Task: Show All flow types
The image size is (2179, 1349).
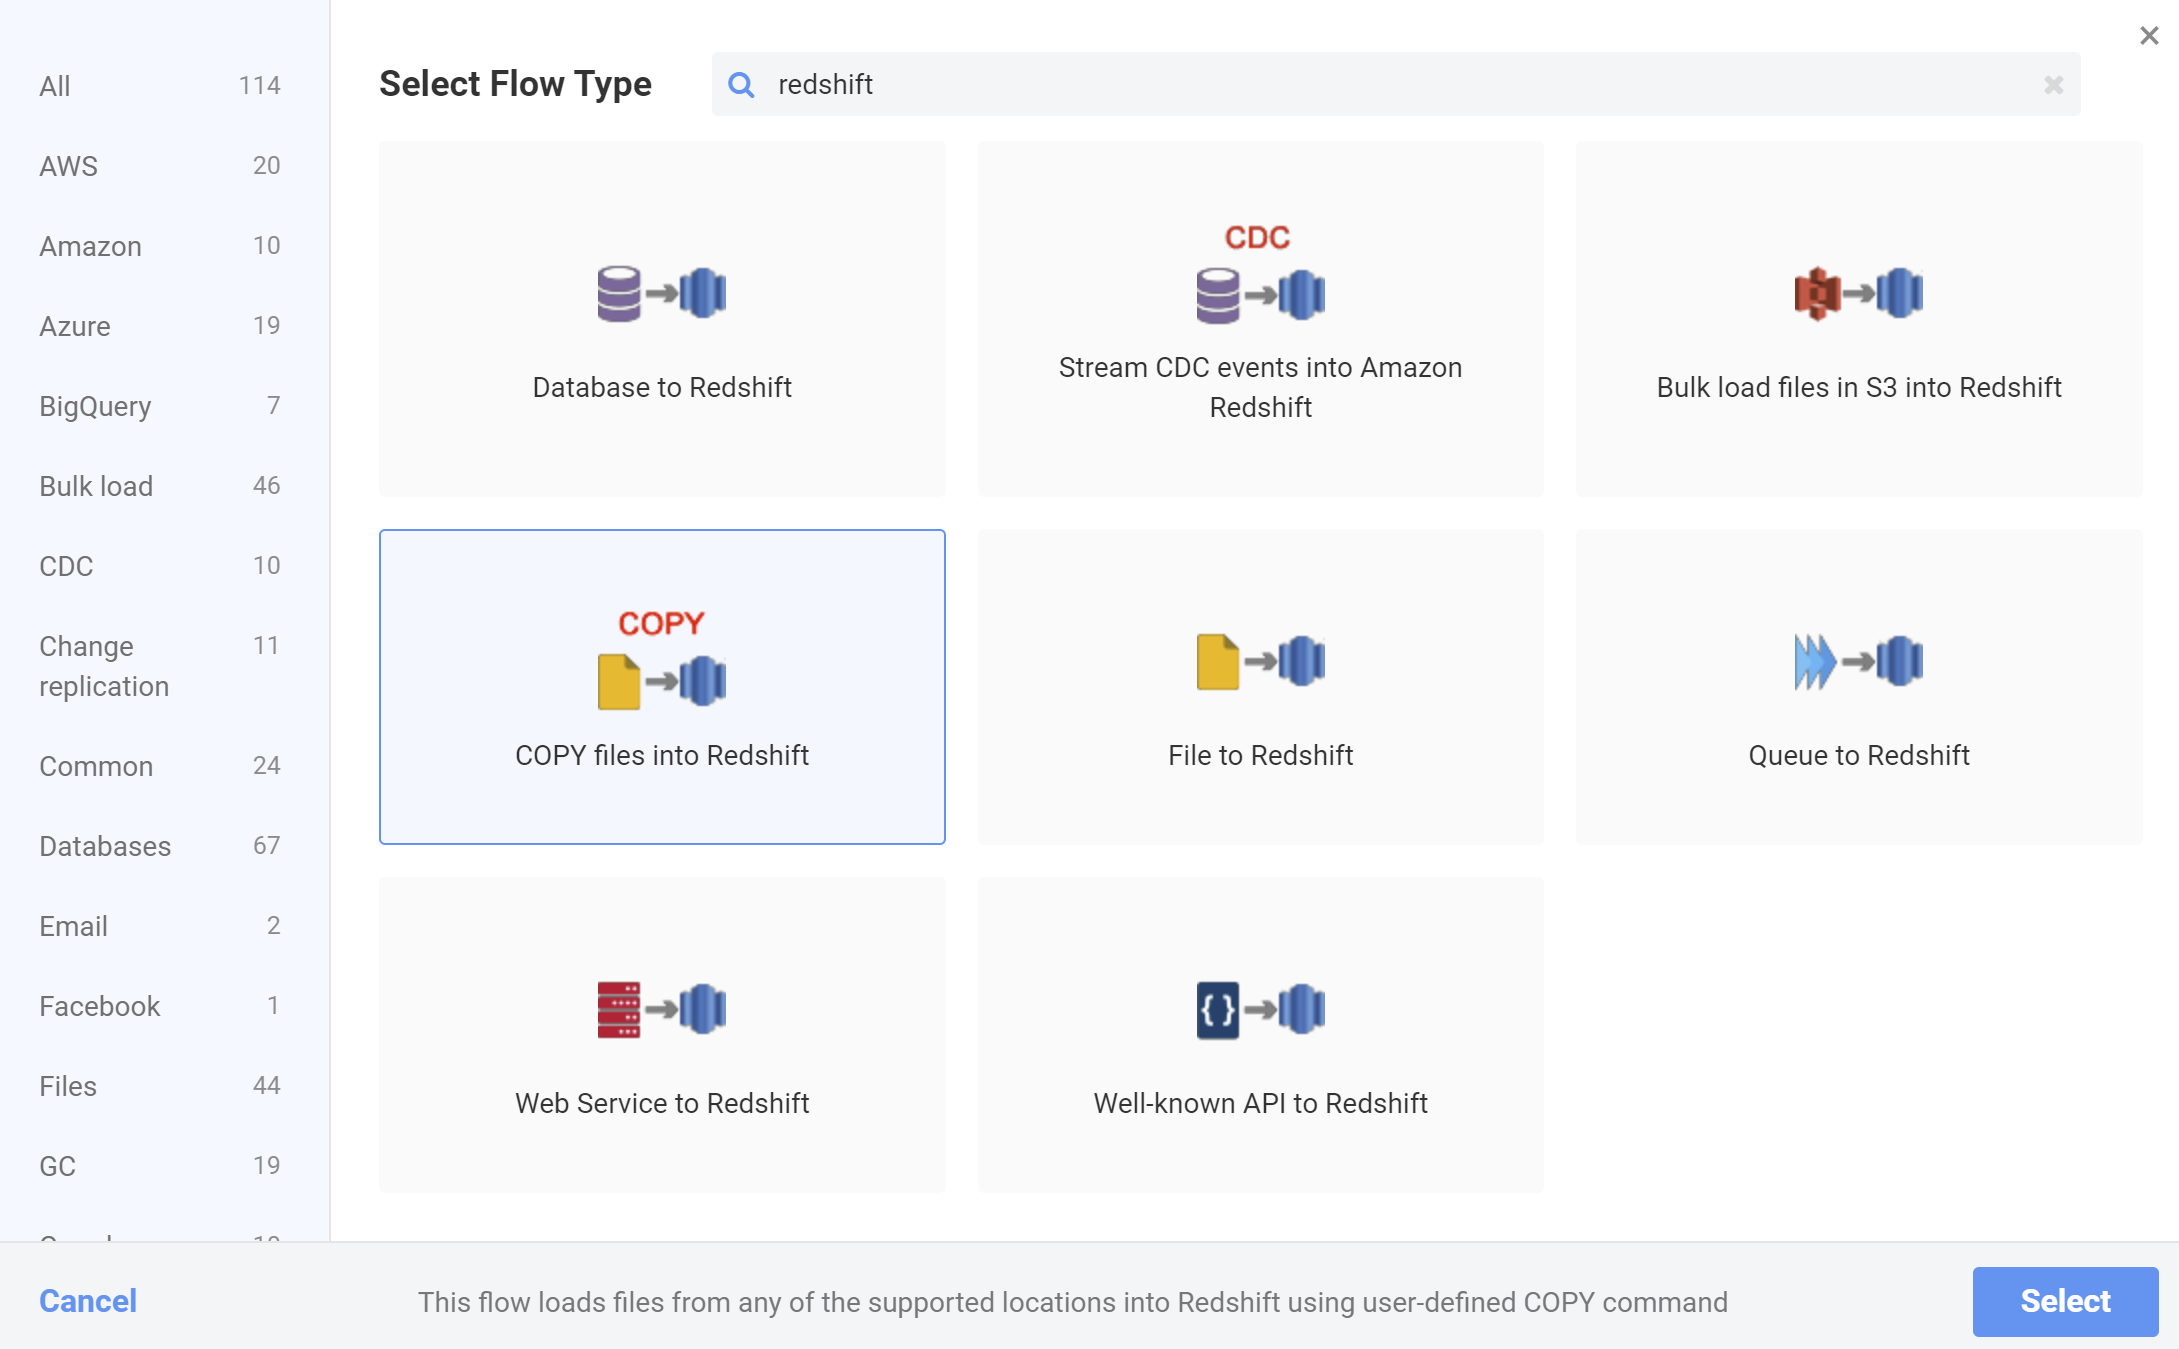Action: [x=160, y=86]
